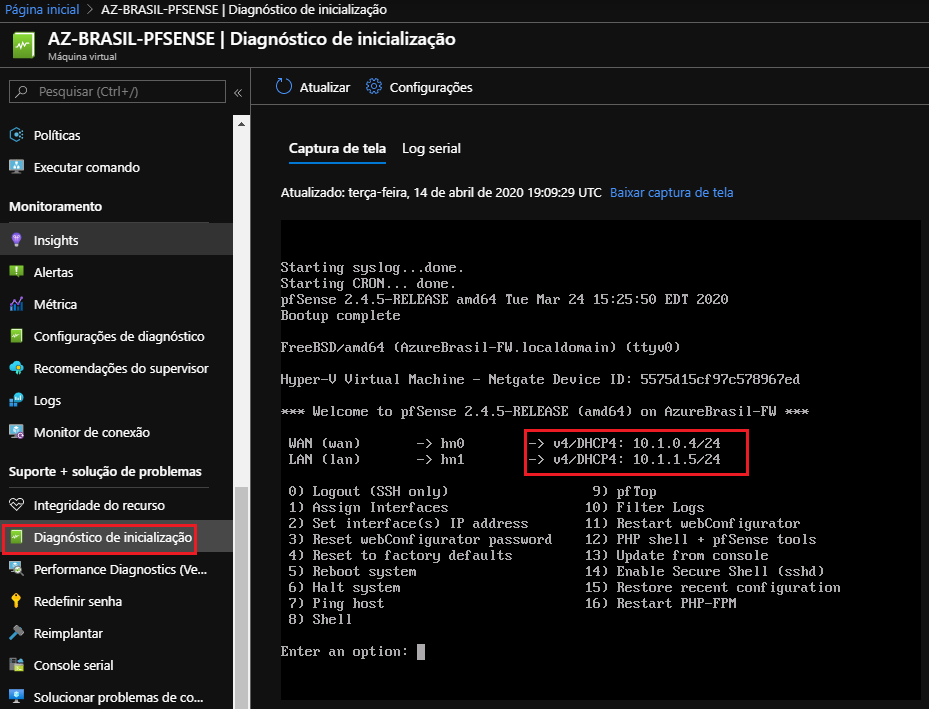Click the Recomendações do supervisor cloud icon
Viewport: 929px width, 709px height.
click(x=17, y=368)
